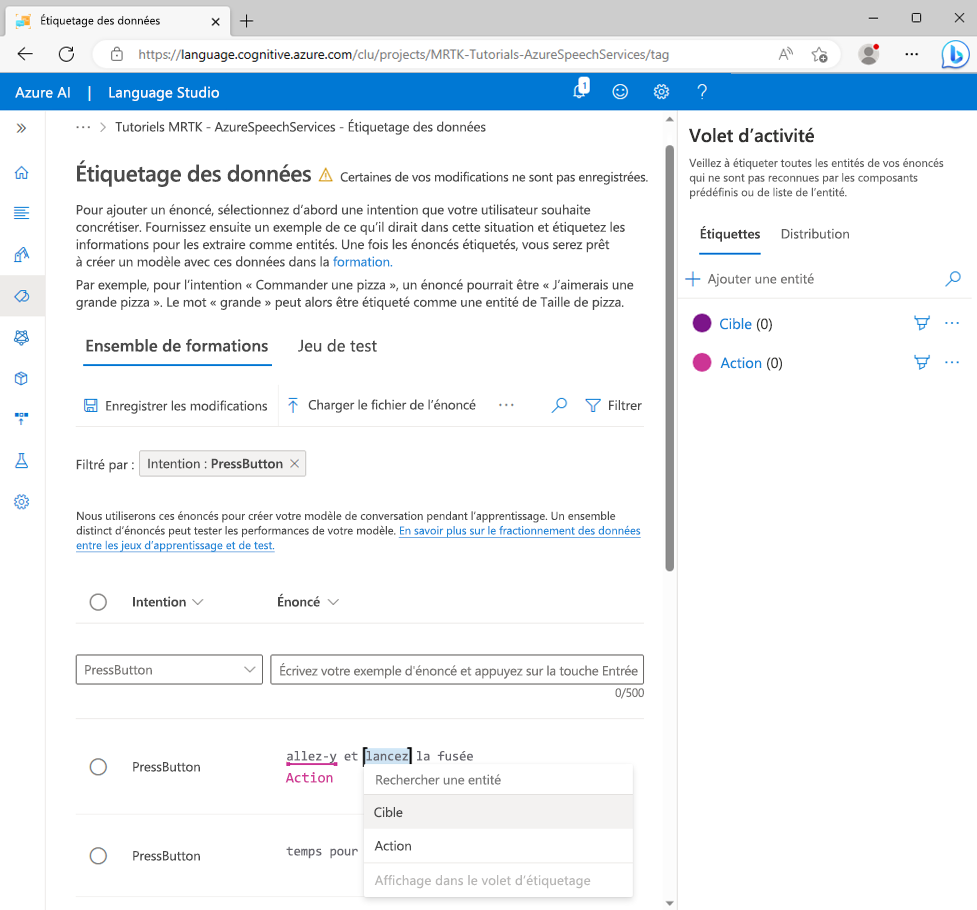This screenshot has width=977, height=910.
Task: Open the test flask sidebar icon
Action: [x=21, y=461]
